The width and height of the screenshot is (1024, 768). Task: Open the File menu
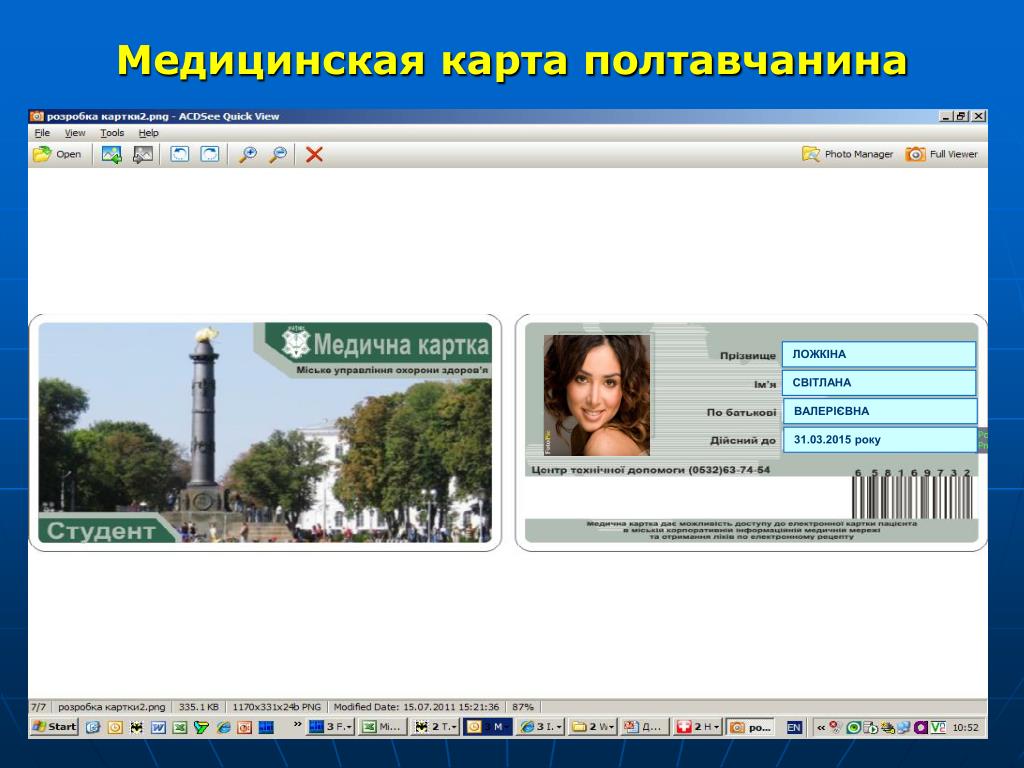point(42,133)
